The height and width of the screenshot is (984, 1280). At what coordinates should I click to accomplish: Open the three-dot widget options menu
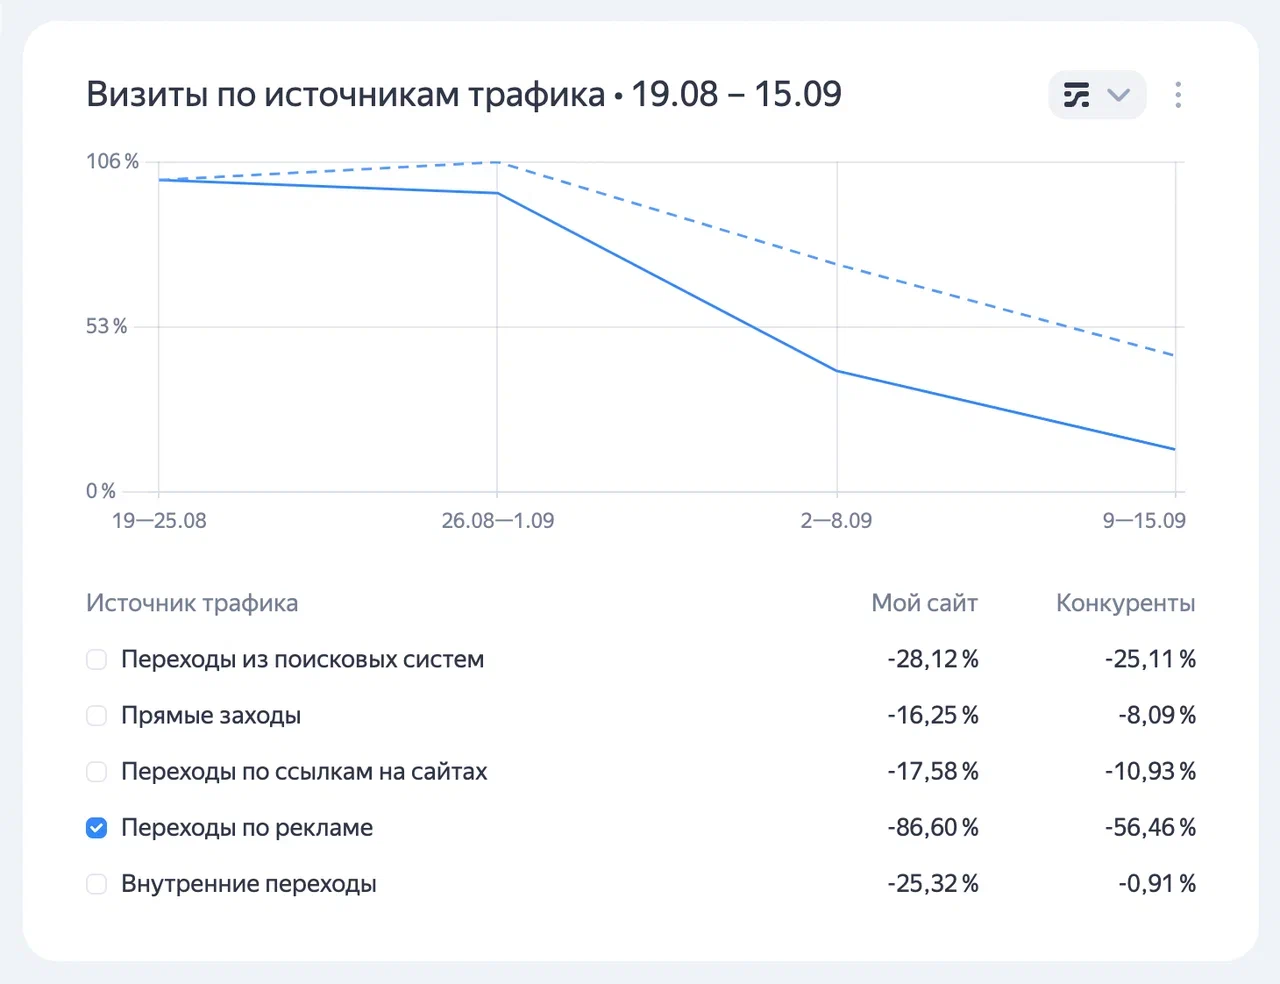[1178, 95]
